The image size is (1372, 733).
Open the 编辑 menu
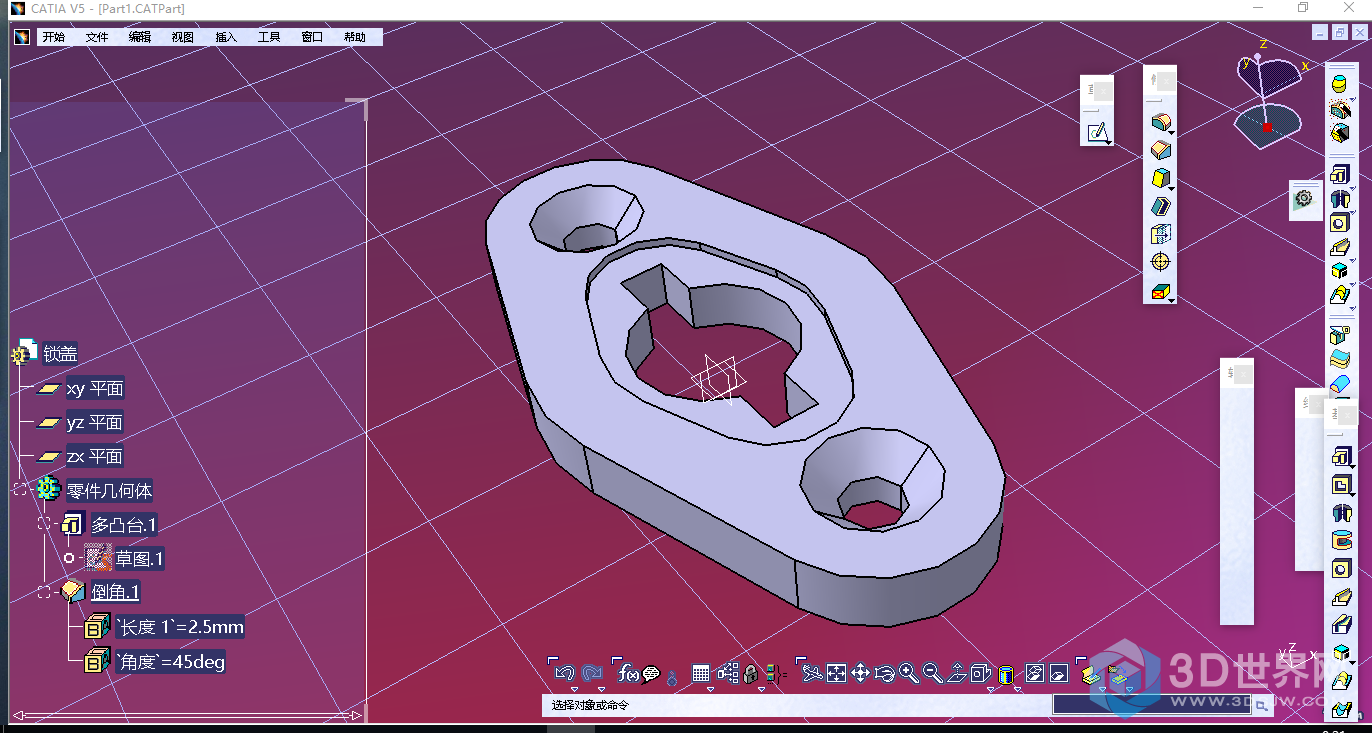(140, 37)
